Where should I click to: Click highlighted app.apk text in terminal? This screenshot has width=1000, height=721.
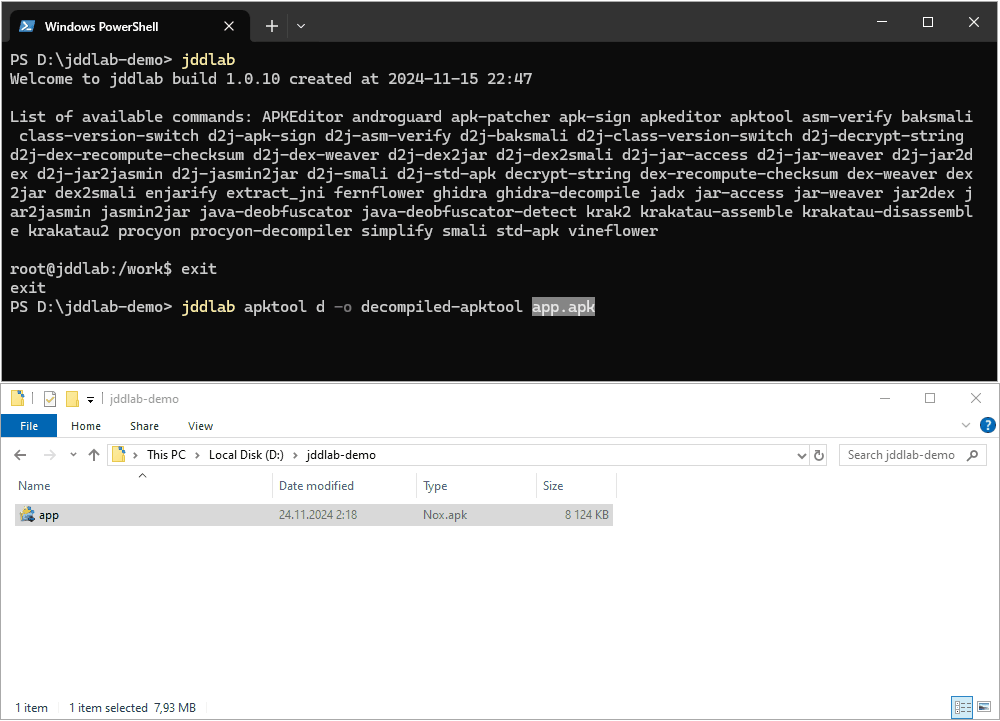pyautogui.click(x=563, y=307)
